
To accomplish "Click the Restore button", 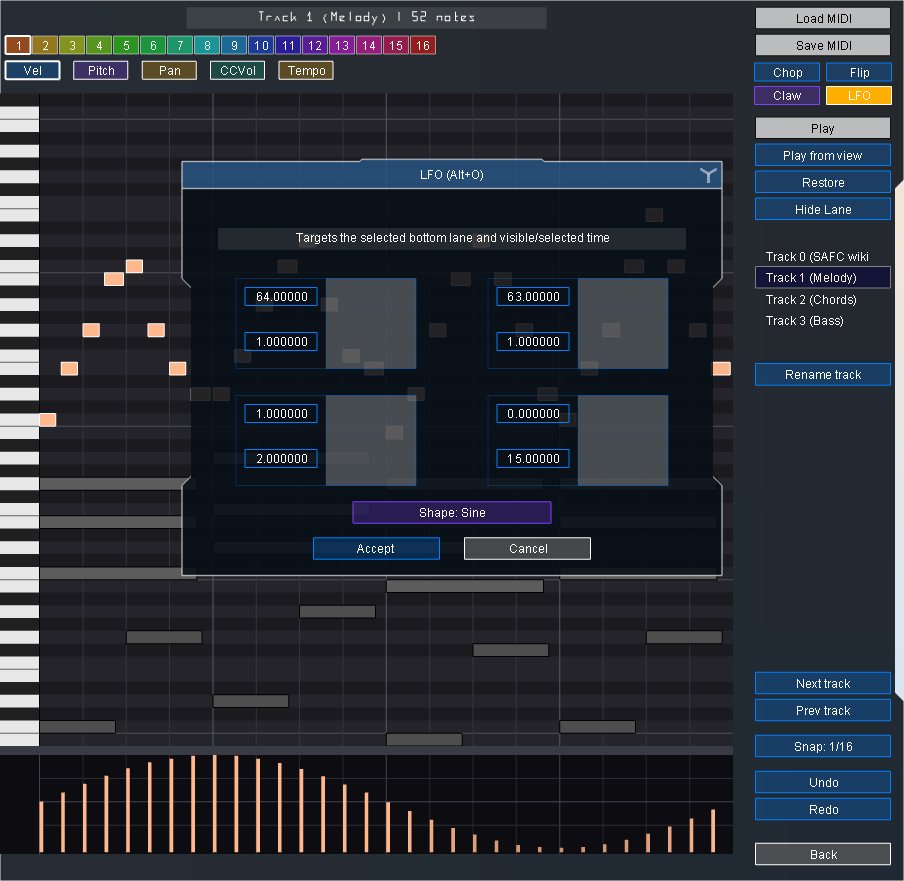I will [823, 183].
